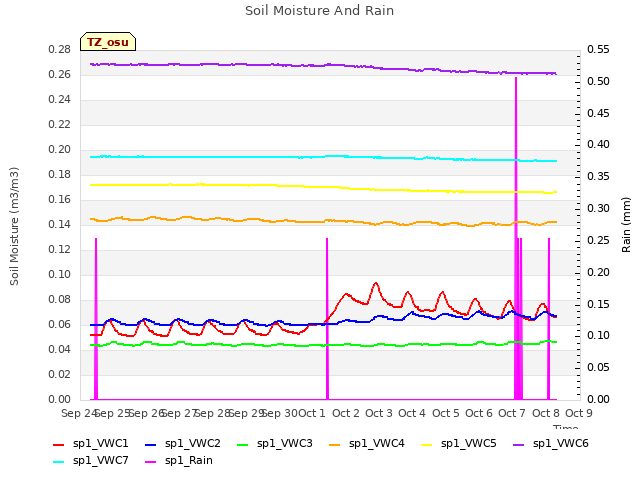
Task: Click the red sp1_VWC1 legend color marker
Action: (59, 445)
